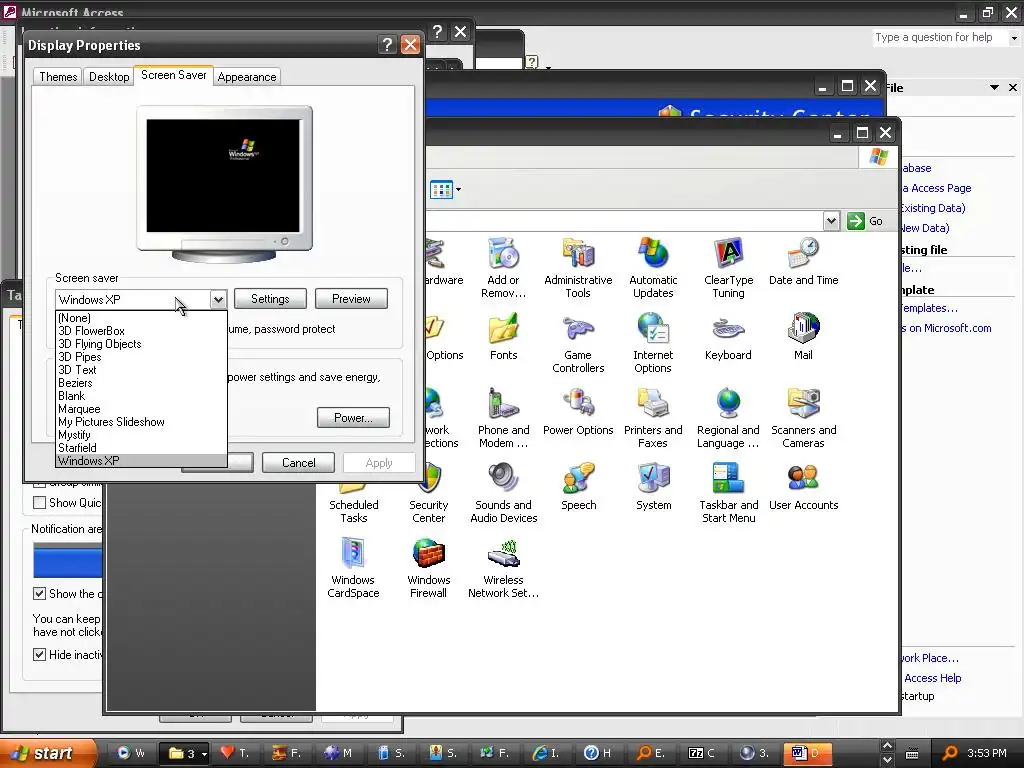Open Speech control panel icon
The height and width of the screenshot is (768, 1024).
point(578,487)
